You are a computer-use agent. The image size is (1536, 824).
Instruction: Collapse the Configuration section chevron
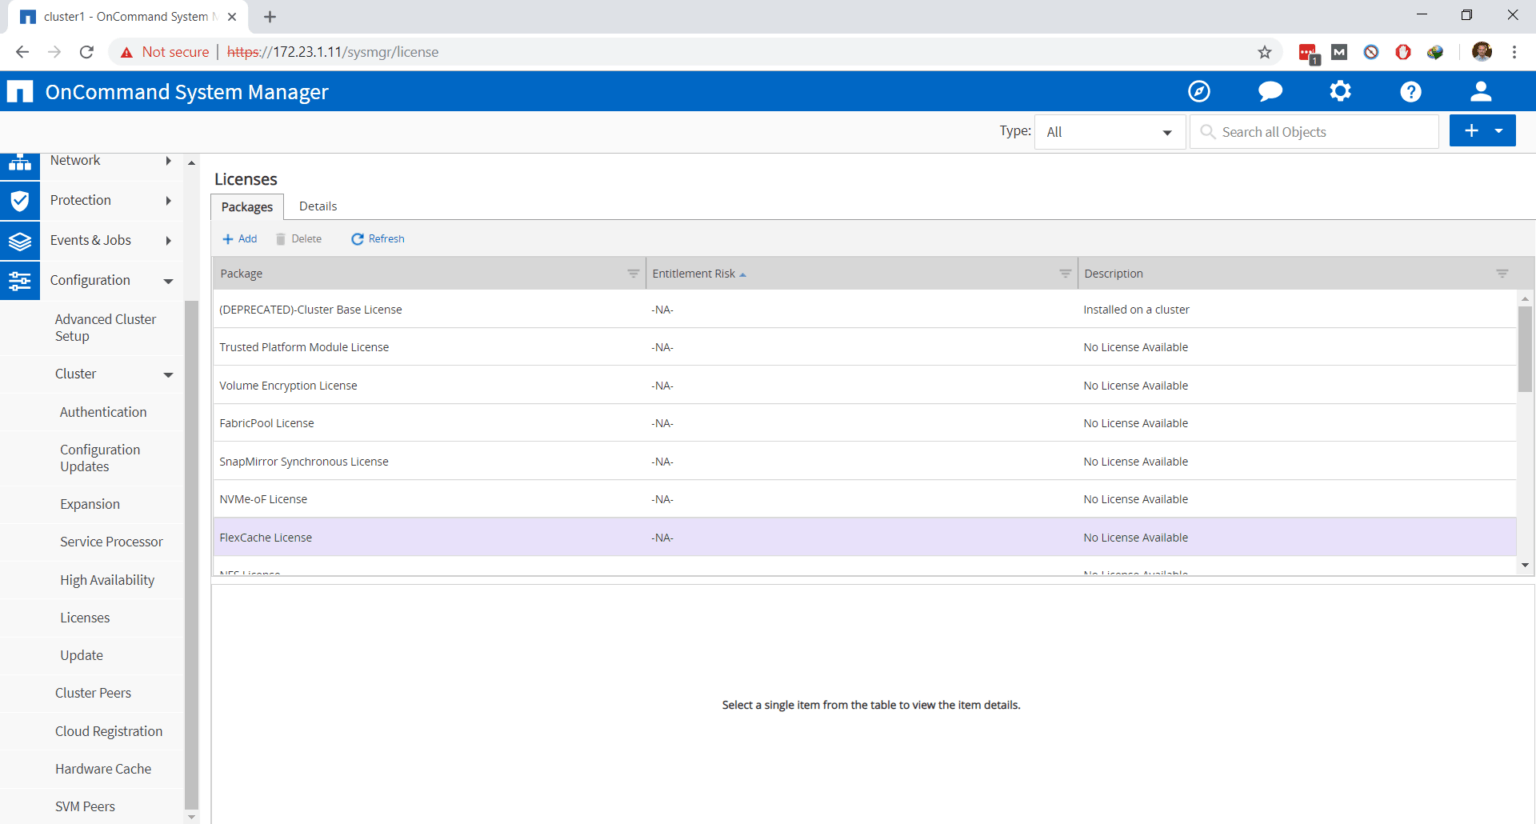[168, 280]
